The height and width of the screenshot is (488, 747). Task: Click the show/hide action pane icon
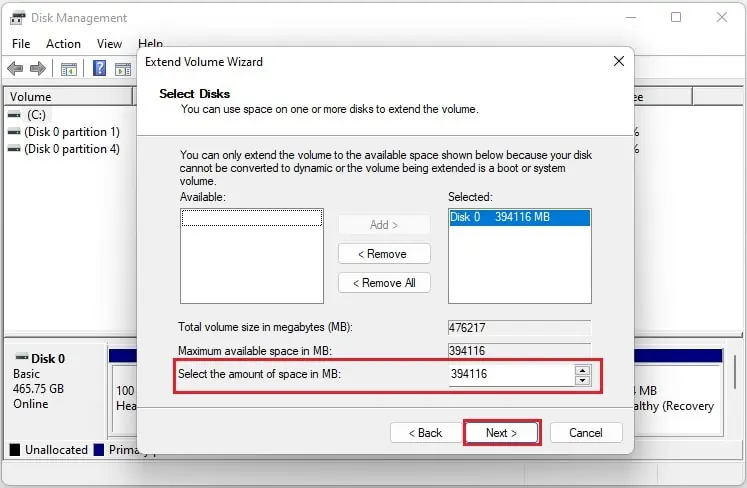click(x=123, y=69)
